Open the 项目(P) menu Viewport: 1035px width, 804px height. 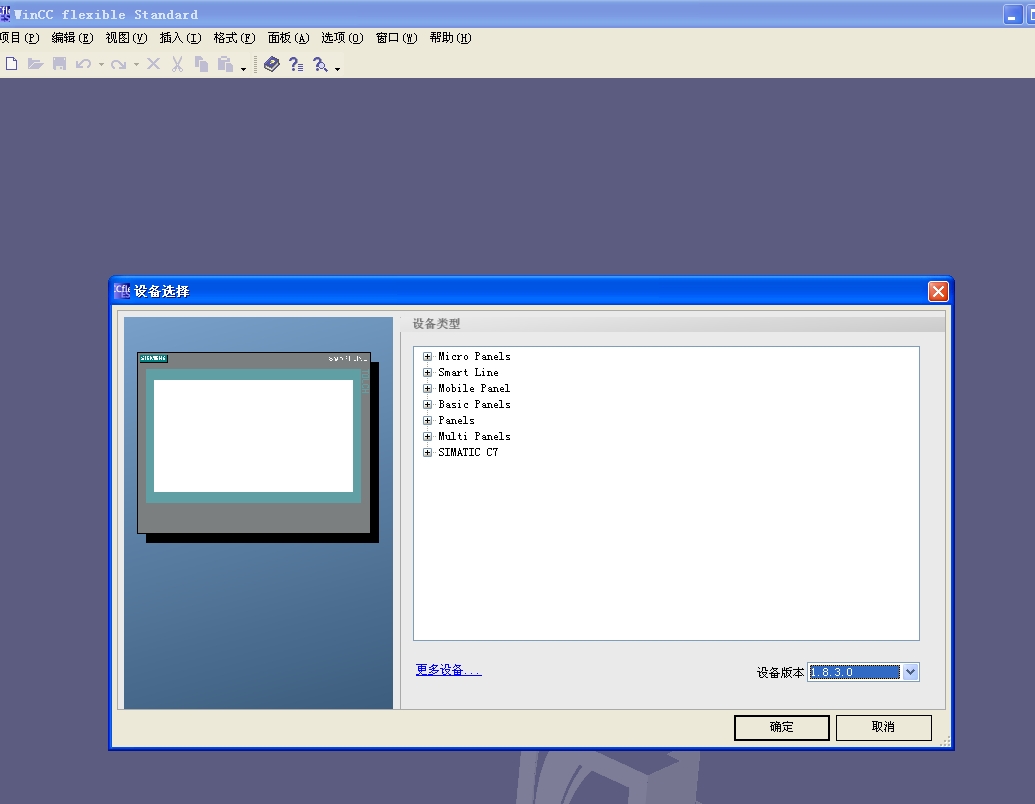point(20,38)
